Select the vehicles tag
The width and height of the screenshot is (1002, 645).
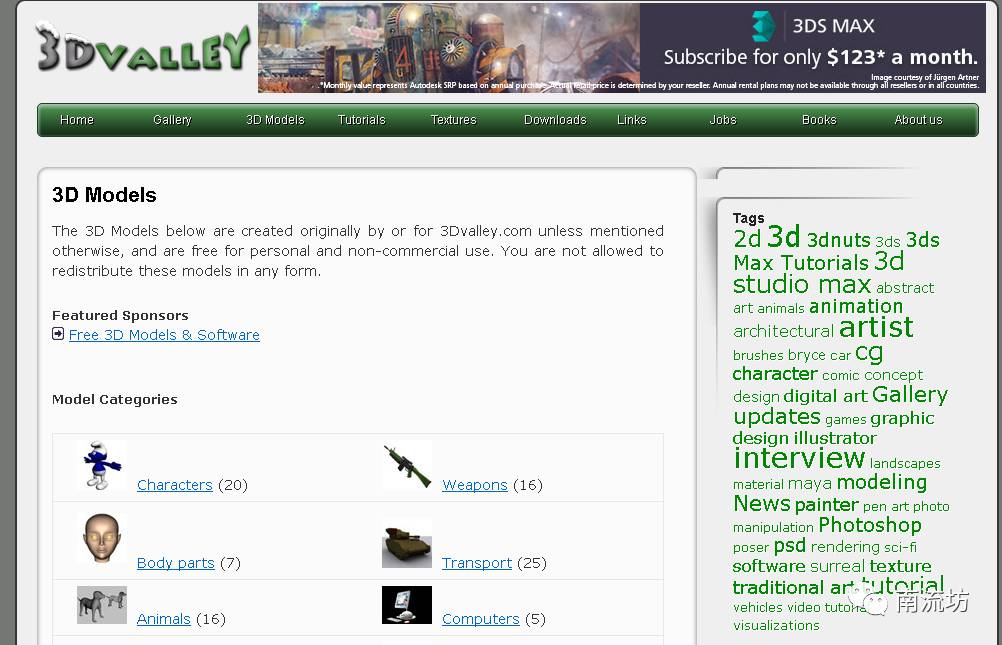point(758,607)
